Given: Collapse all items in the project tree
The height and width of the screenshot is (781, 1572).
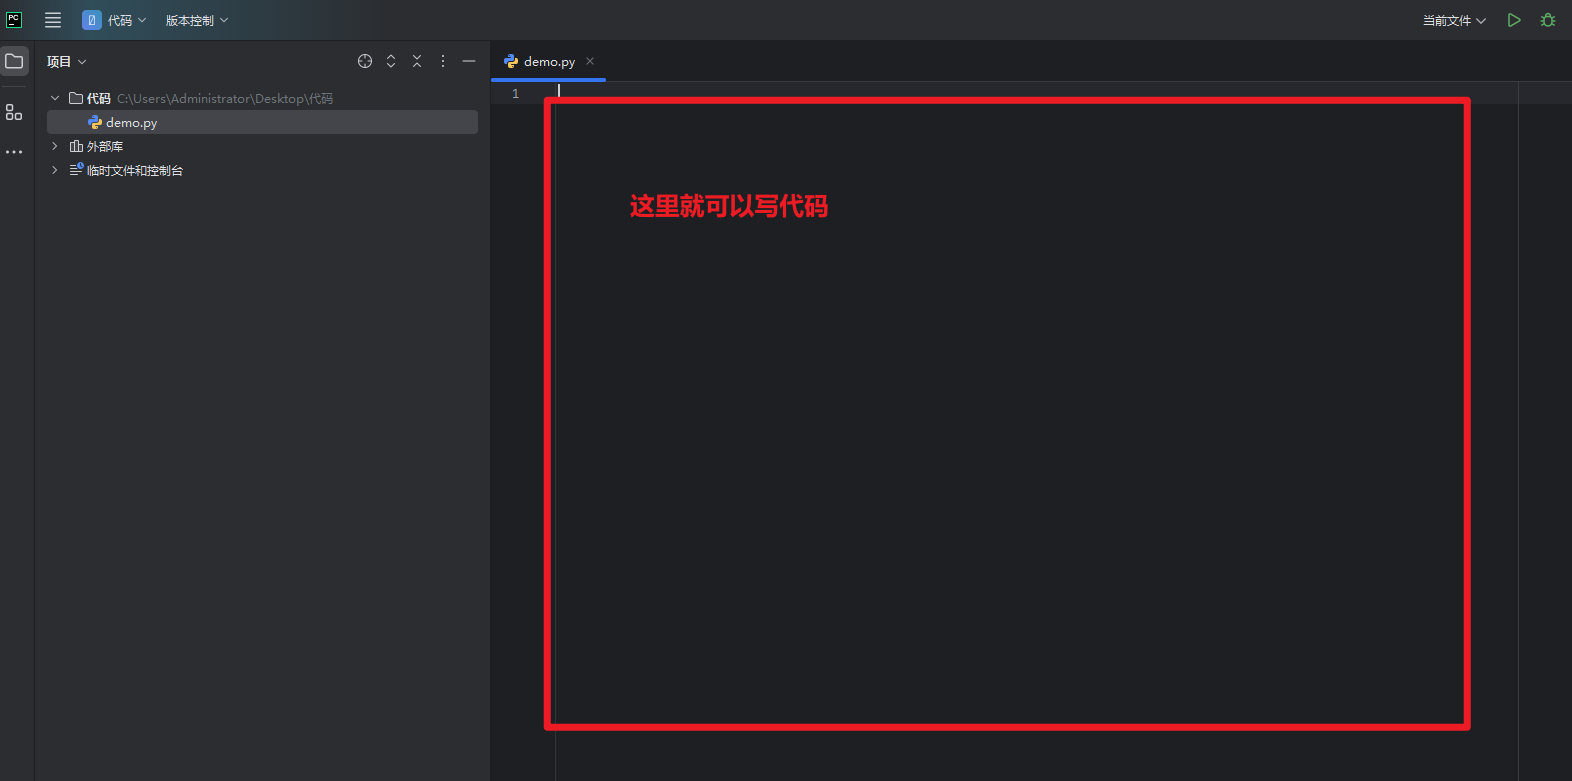Looking at the screenshot, I should (x=417, y=61).
